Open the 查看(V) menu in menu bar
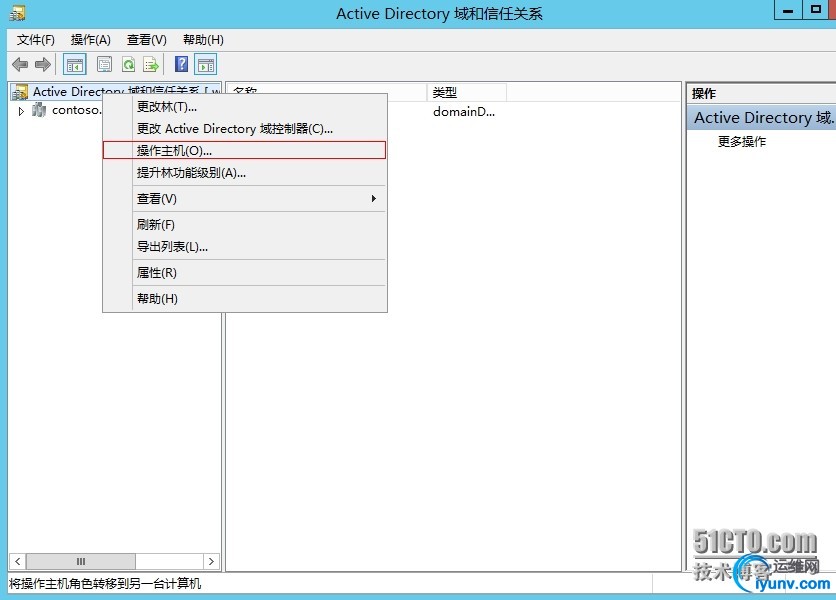This screenshot has width=836, height=600. (147, 40)
